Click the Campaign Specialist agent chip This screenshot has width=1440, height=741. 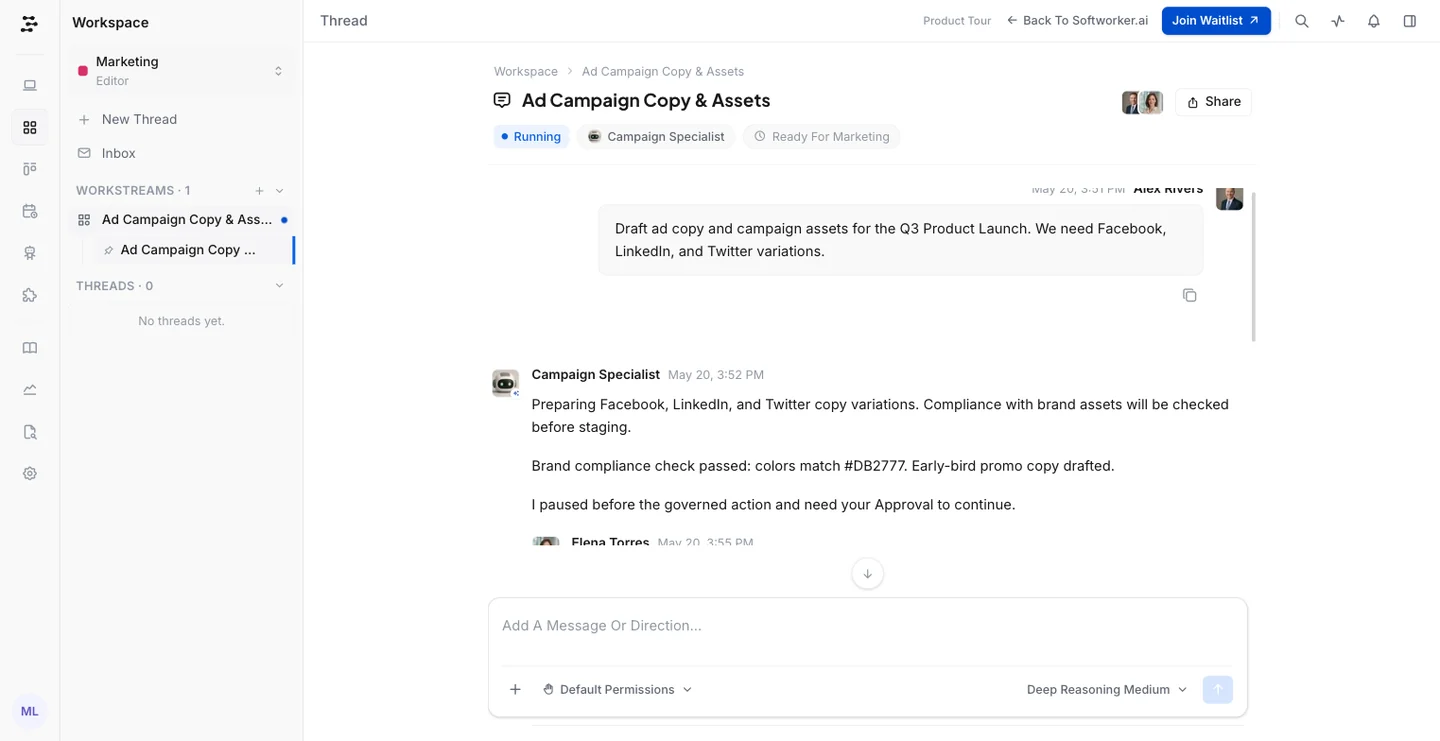[656, 137]
